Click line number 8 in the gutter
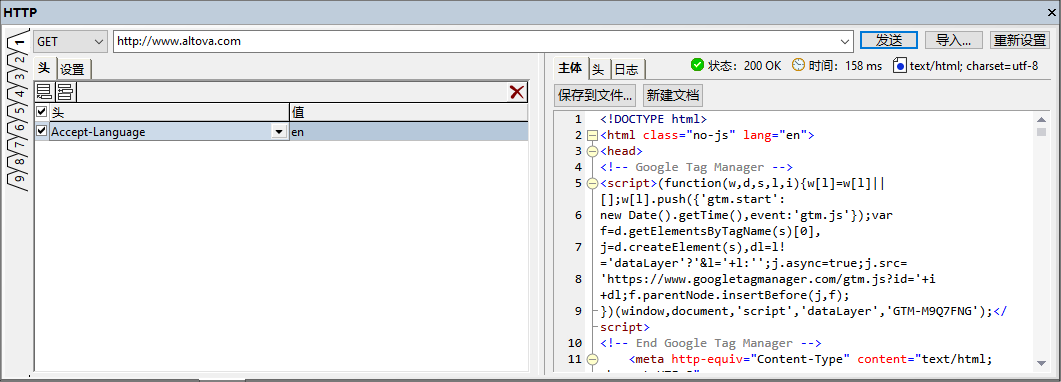 coord(578,279)
